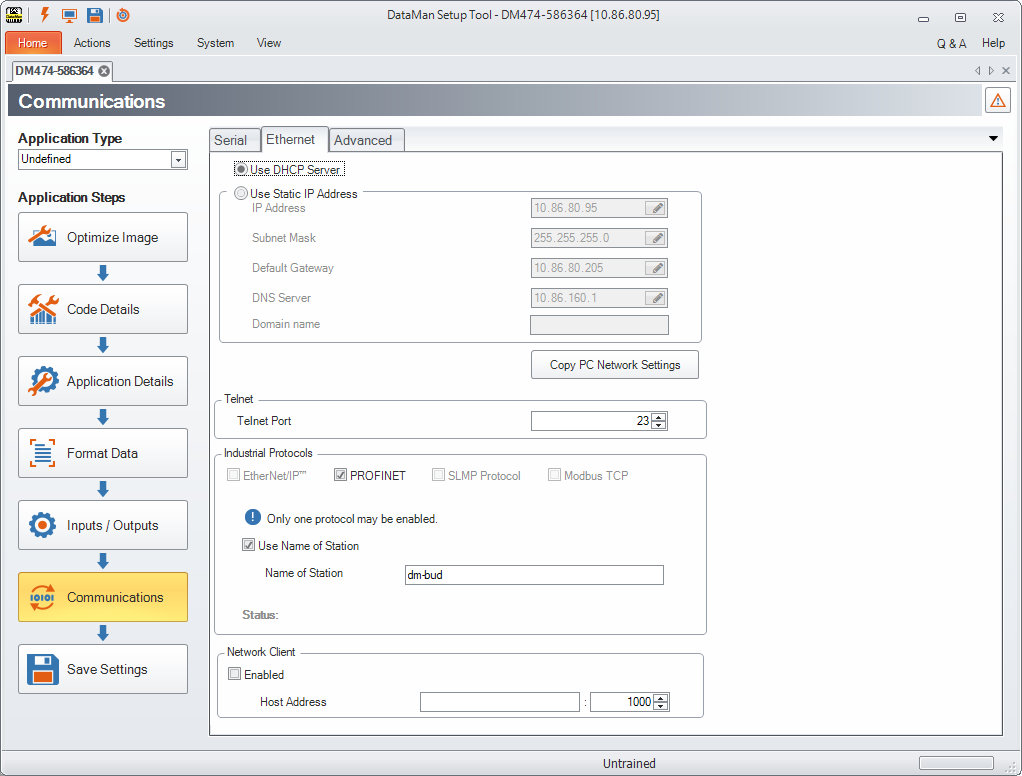Go to the Optimize Image step
The height and width of the screenshot is (776, 1022).
[103, 238]
